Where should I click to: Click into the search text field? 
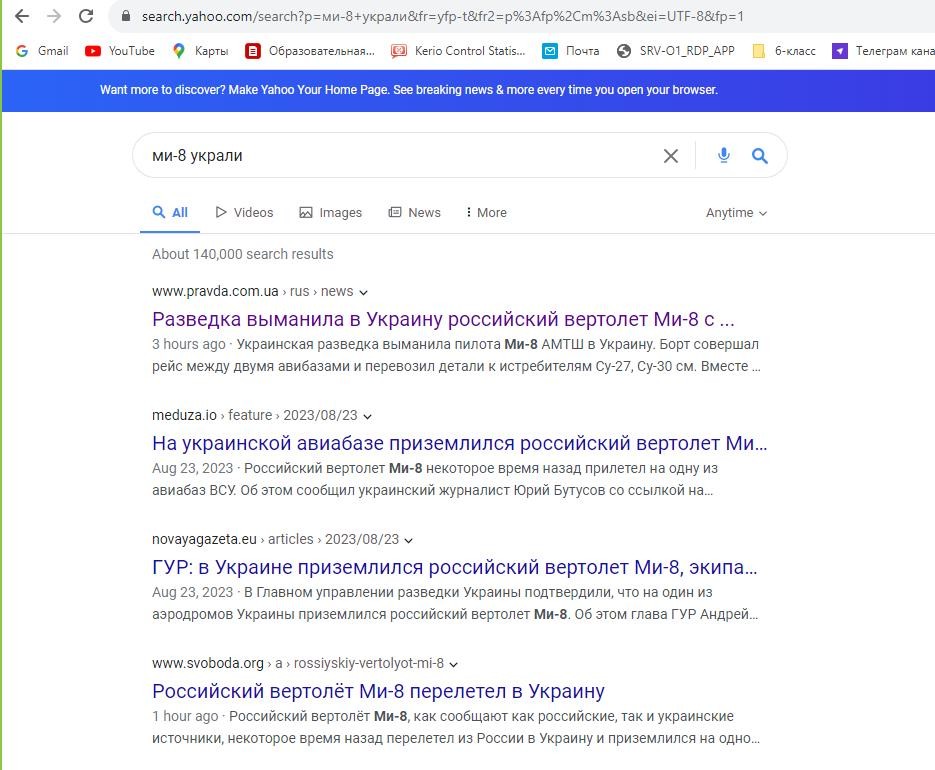click(400, 156)
